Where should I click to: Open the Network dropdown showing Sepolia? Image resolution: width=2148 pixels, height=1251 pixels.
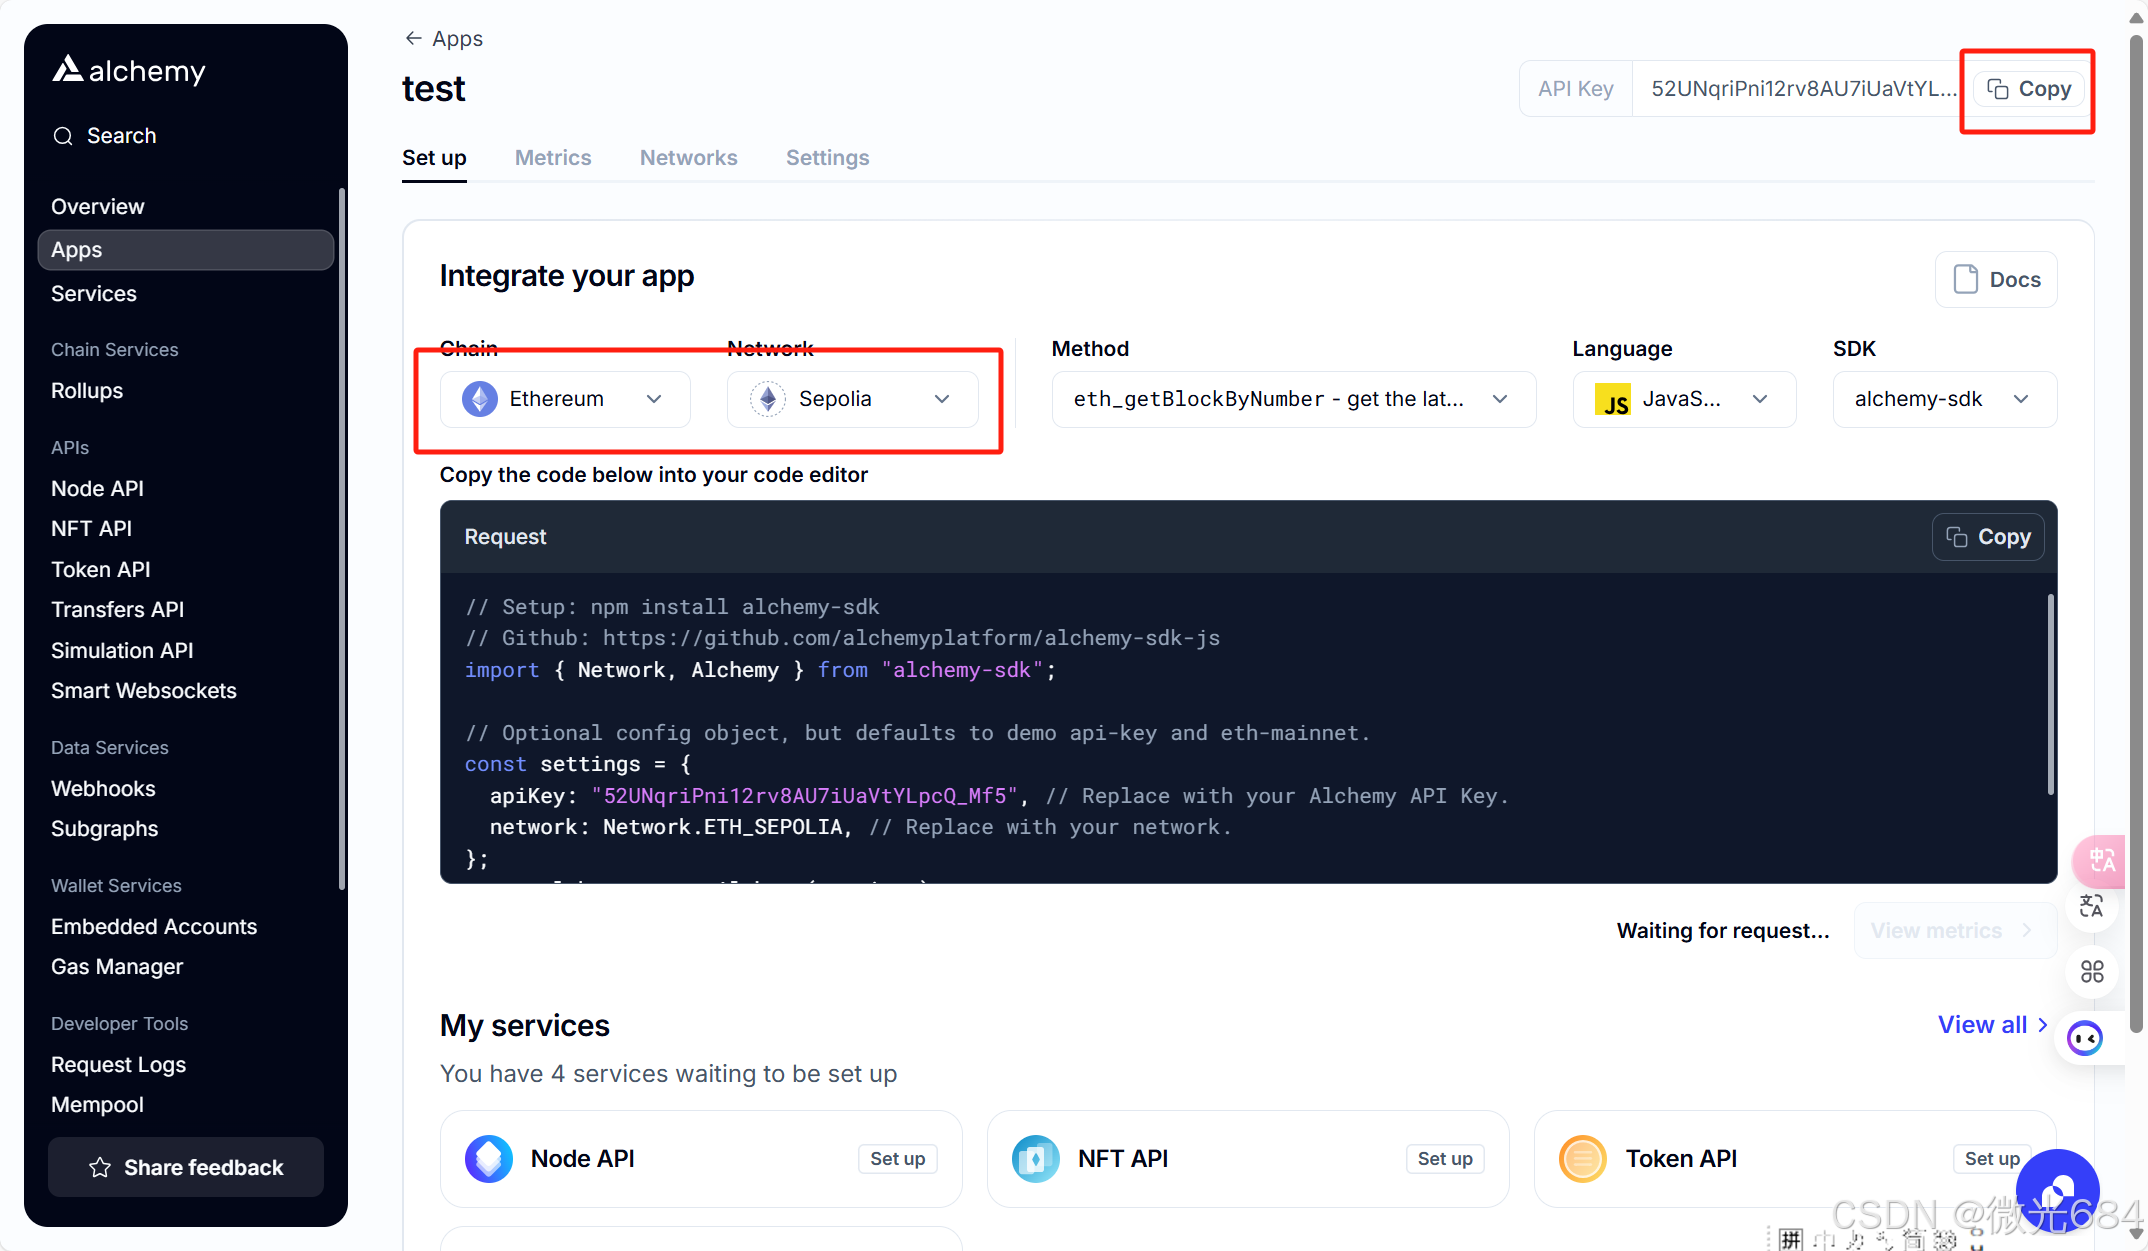pos(852,399)
